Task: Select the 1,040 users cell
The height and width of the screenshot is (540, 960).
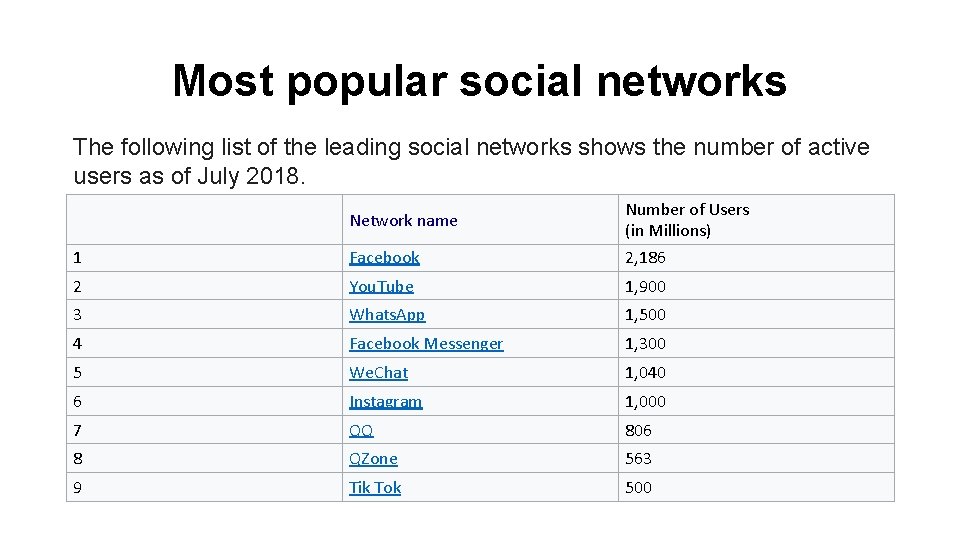Action: click(645, 373)
